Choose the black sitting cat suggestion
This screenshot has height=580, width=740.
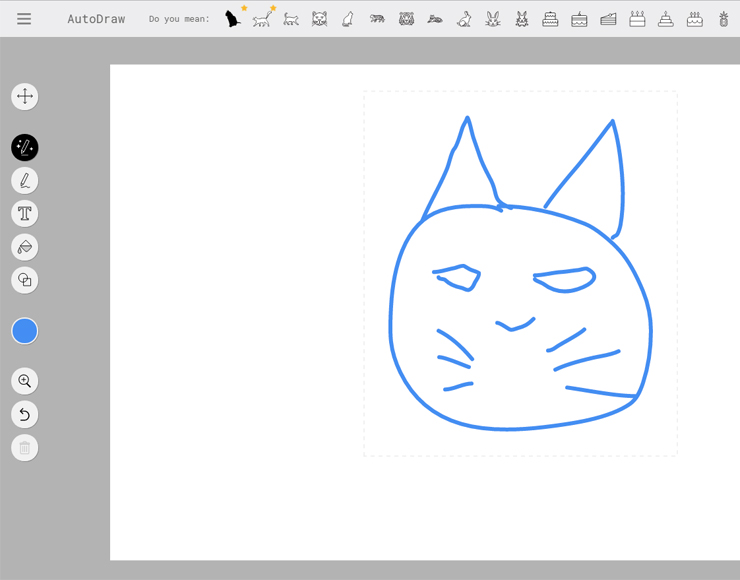tap(233, 18)
